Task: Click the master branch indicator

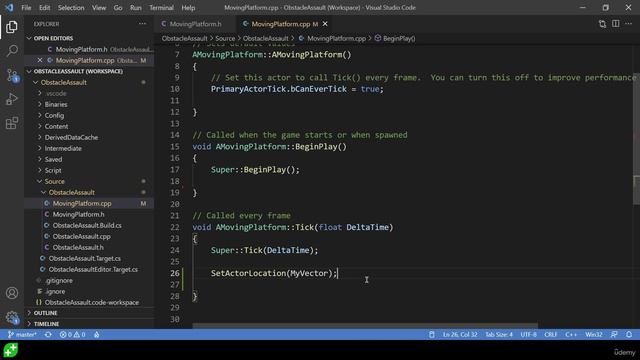Action: coord(22,335)
